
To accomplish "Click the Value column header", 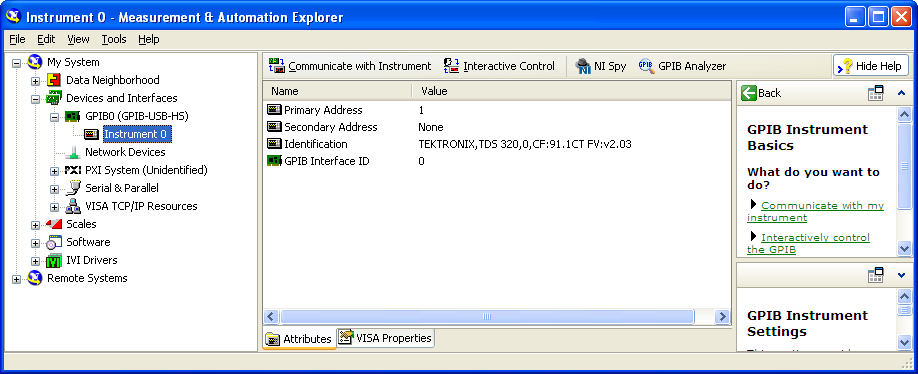I will coord(572,91).
